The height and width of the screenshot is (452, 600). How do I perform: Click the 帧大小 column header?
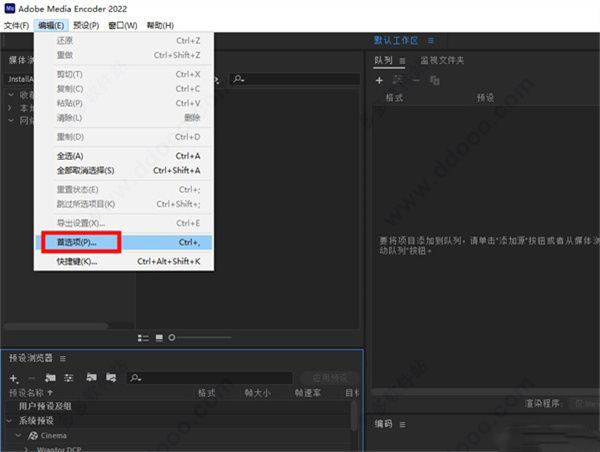[258, 393]
